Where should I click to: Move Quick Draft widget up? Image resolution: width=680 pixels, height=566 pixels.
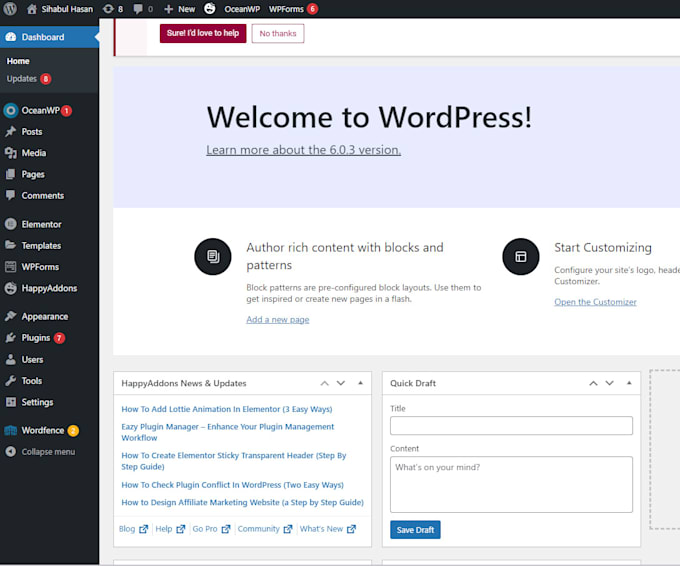pos(593,383)
